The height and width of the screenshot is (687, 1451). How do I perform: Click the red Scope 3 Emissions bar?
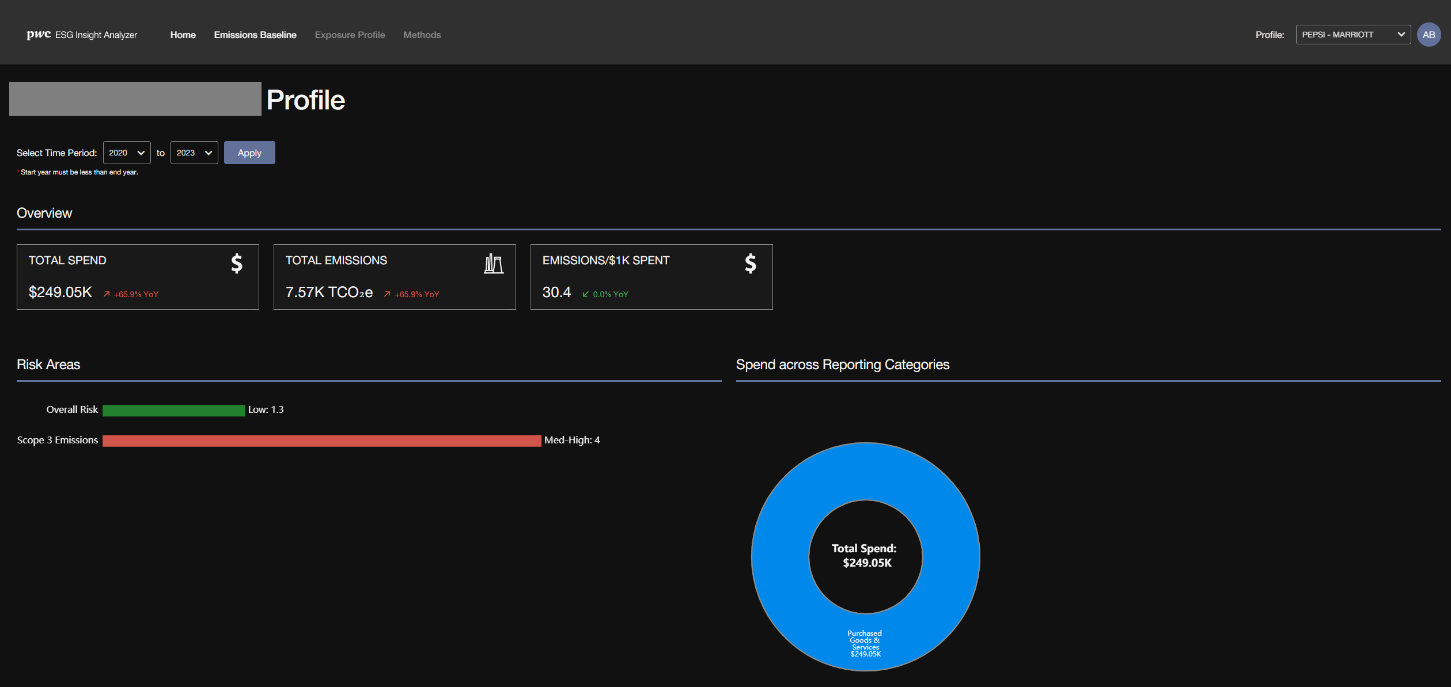(322, 440)
